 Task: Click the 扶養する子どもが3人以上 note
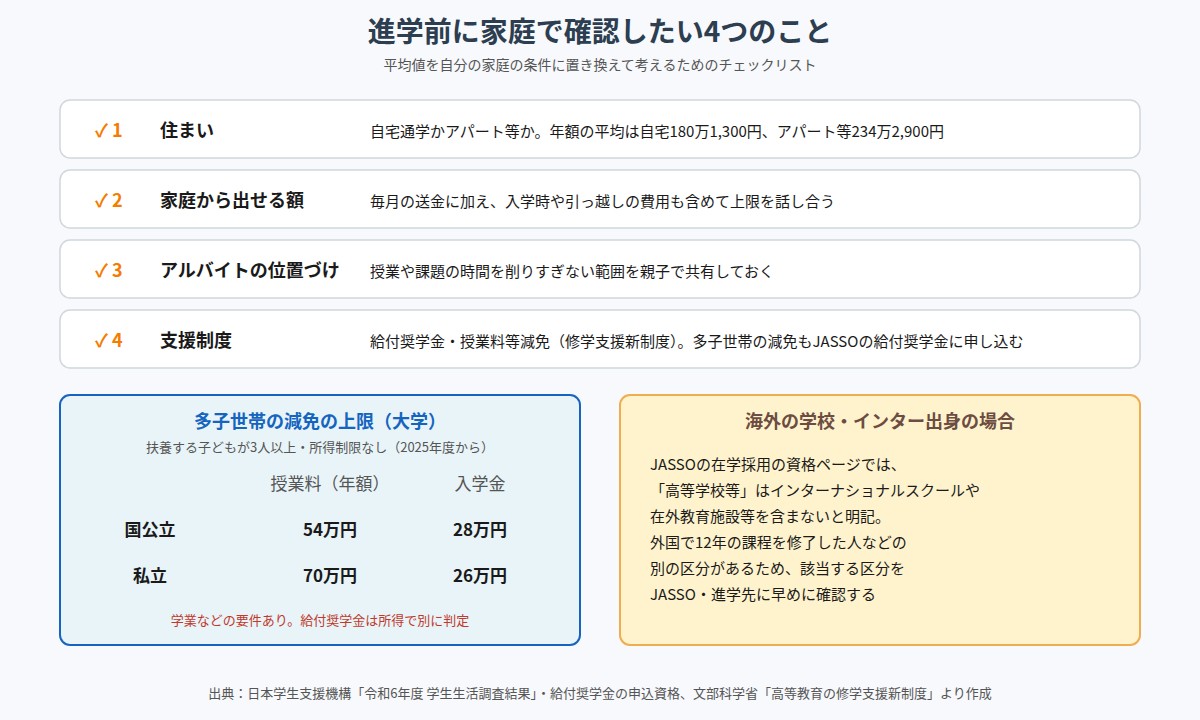[320, 447]
